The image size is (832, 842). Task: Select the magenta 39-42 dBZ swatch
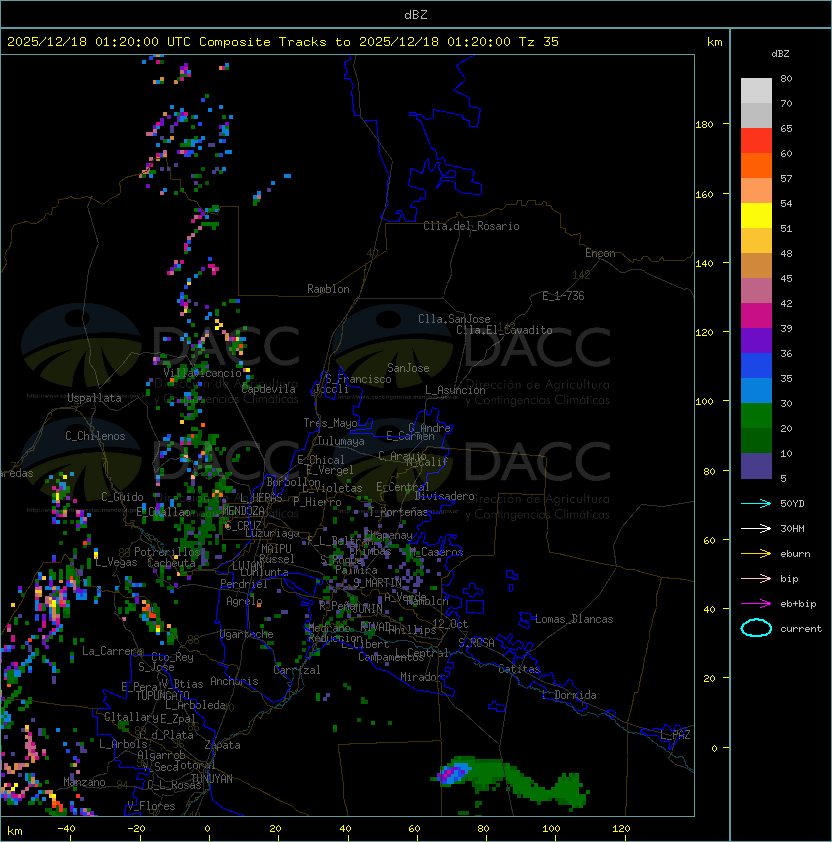(x=756, y=316)
